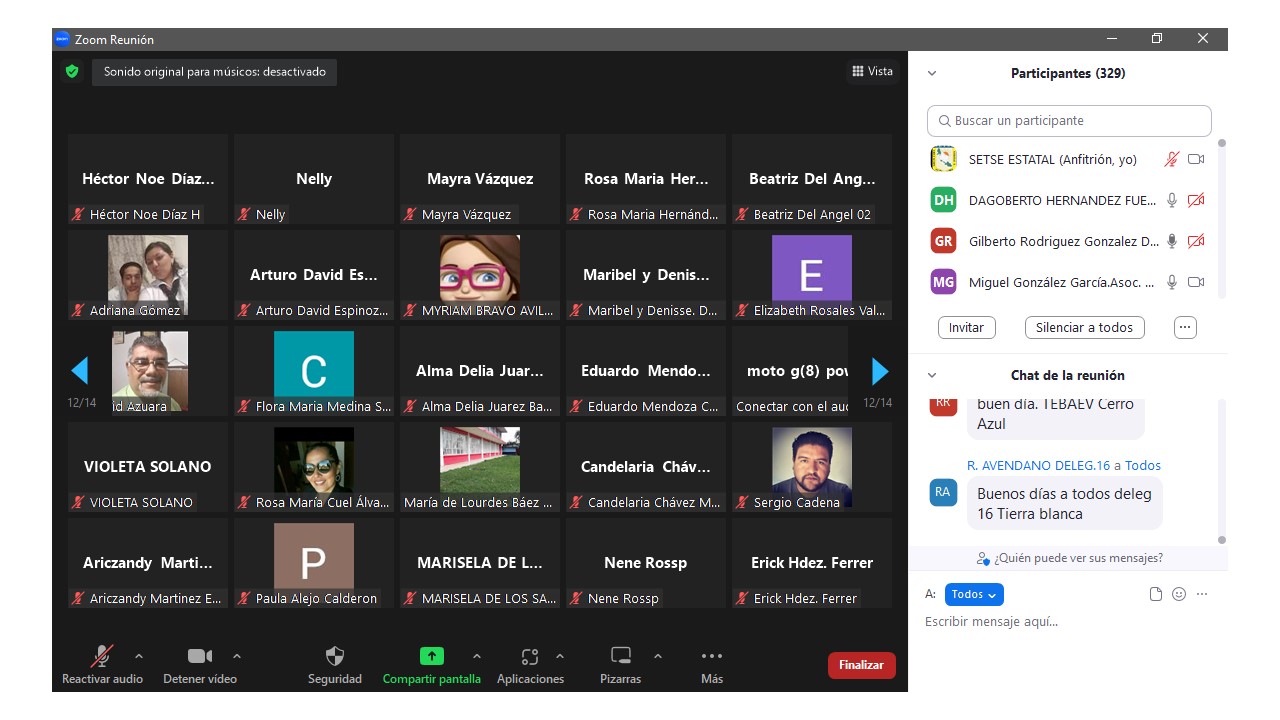1280x720 pixels.
Task: Click the file attachment icon in chat
Action: [x=1156, y=594]
